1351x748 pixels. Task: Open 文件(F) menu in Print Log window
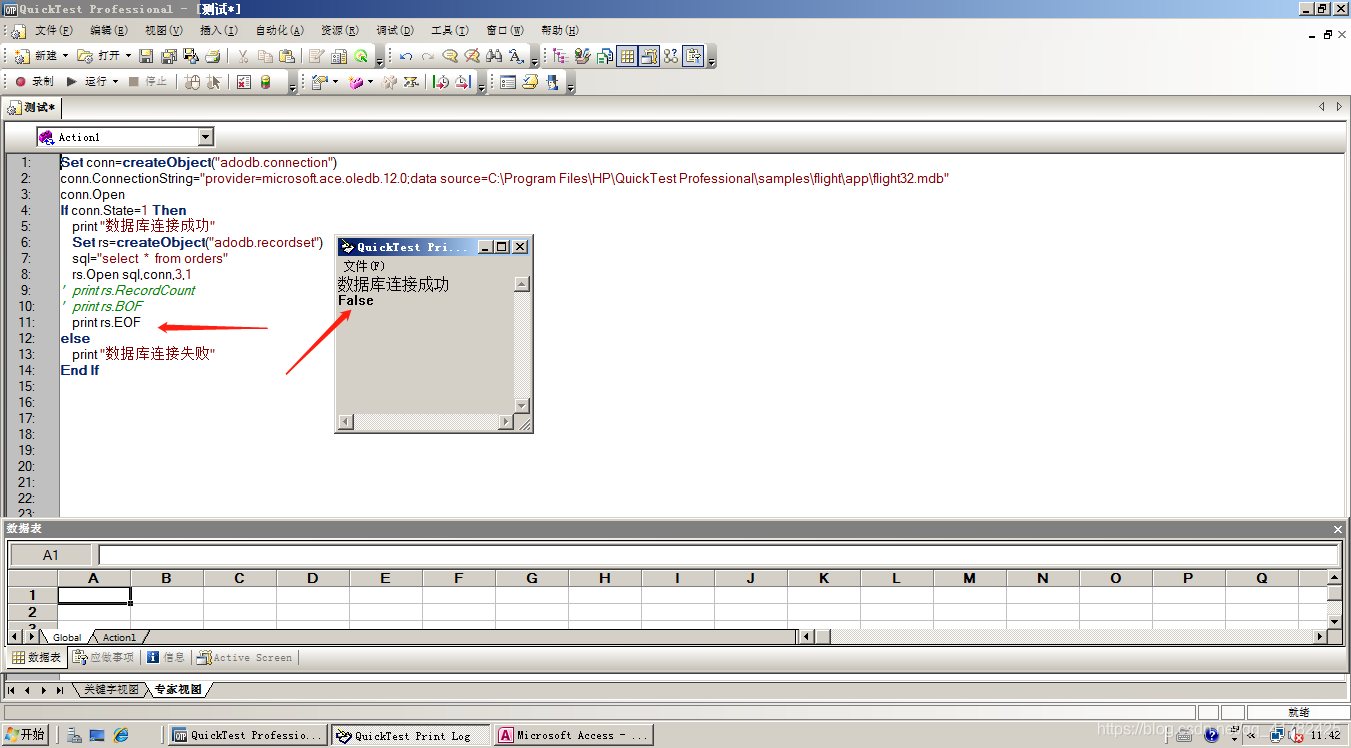(x=363, y=266)
